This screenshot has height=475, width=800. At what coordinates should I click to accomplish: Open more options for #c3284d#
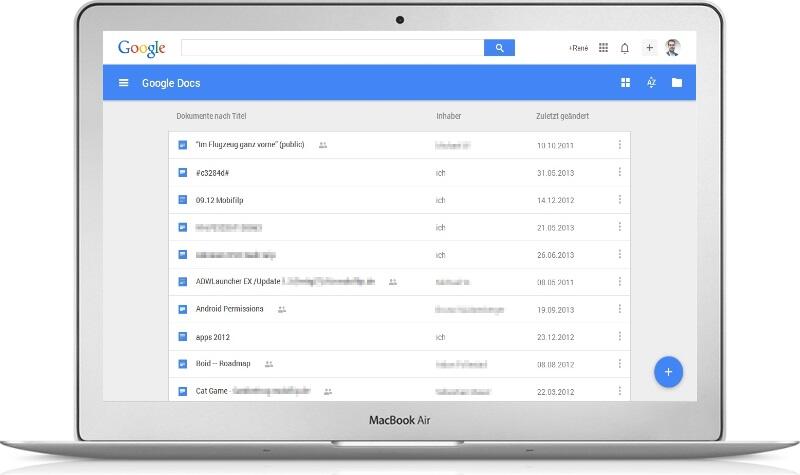(619, 172)
